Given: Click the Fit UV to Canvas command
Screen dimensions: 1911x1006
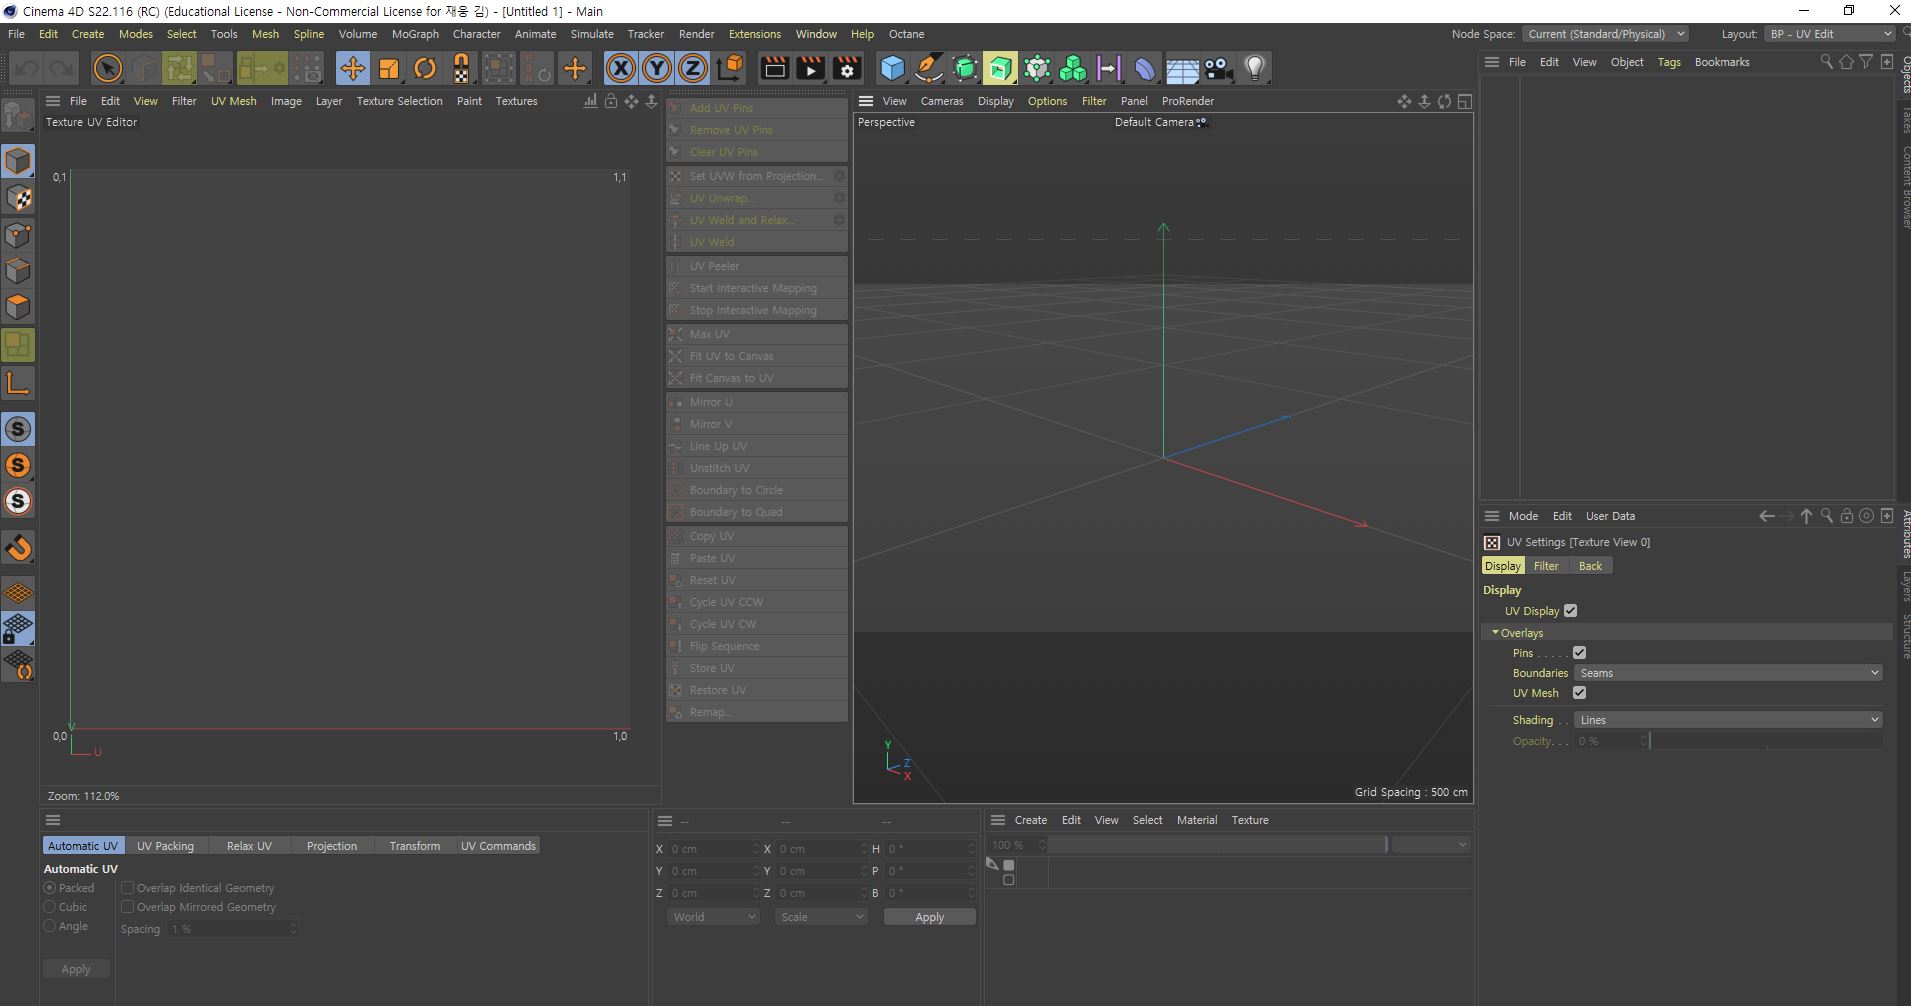Looking at the screenshot, I should point(757,356).
